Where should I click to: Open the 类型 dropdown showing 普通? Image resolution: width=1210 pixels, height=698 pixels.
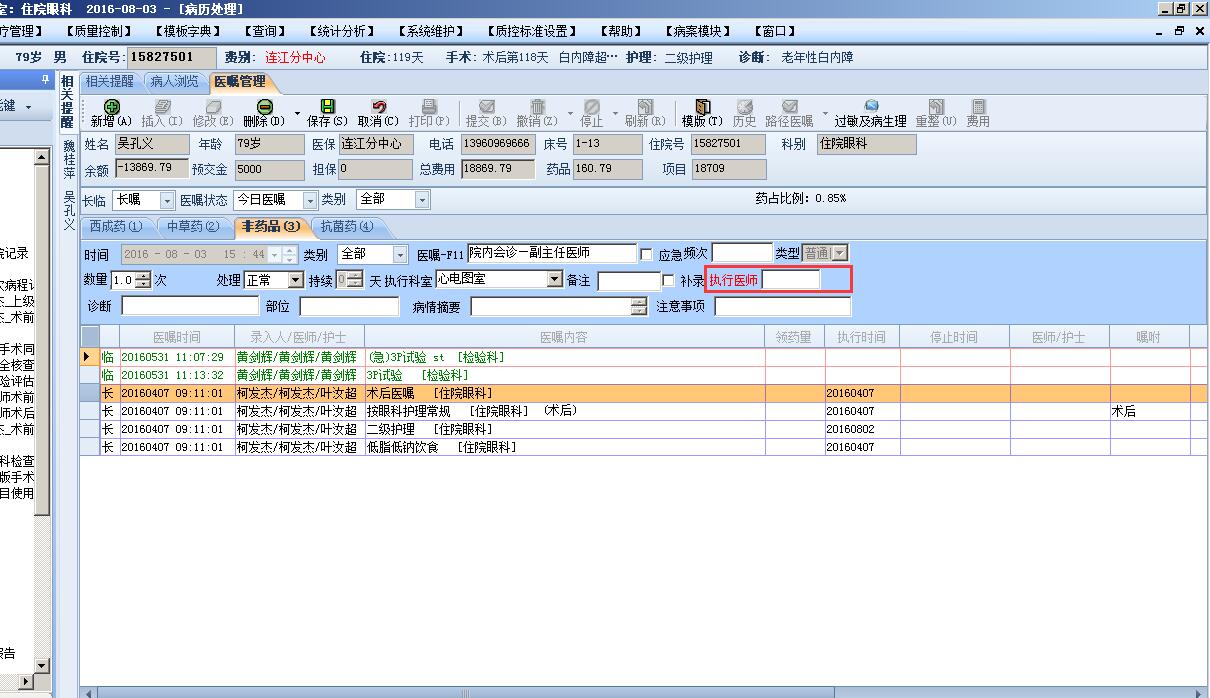pos(839,254)
